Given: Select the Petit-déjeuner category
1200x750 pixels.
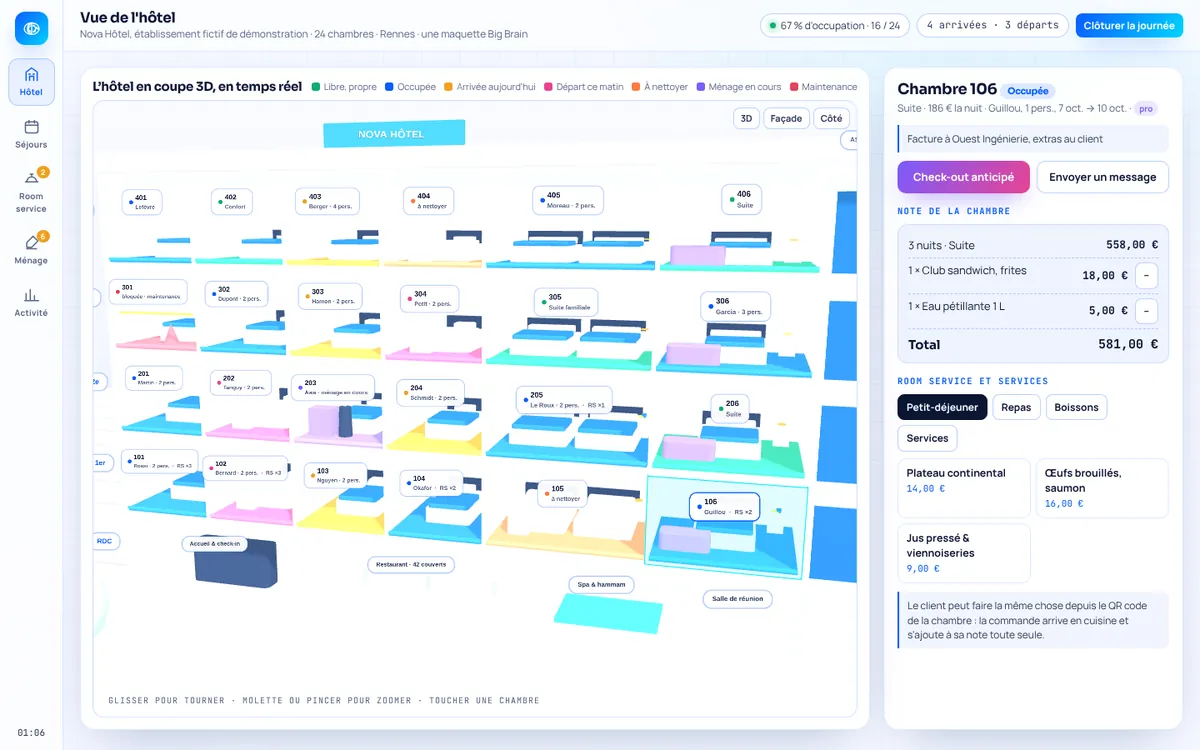Looking at the screenshot, I should [x=942, y=407].
